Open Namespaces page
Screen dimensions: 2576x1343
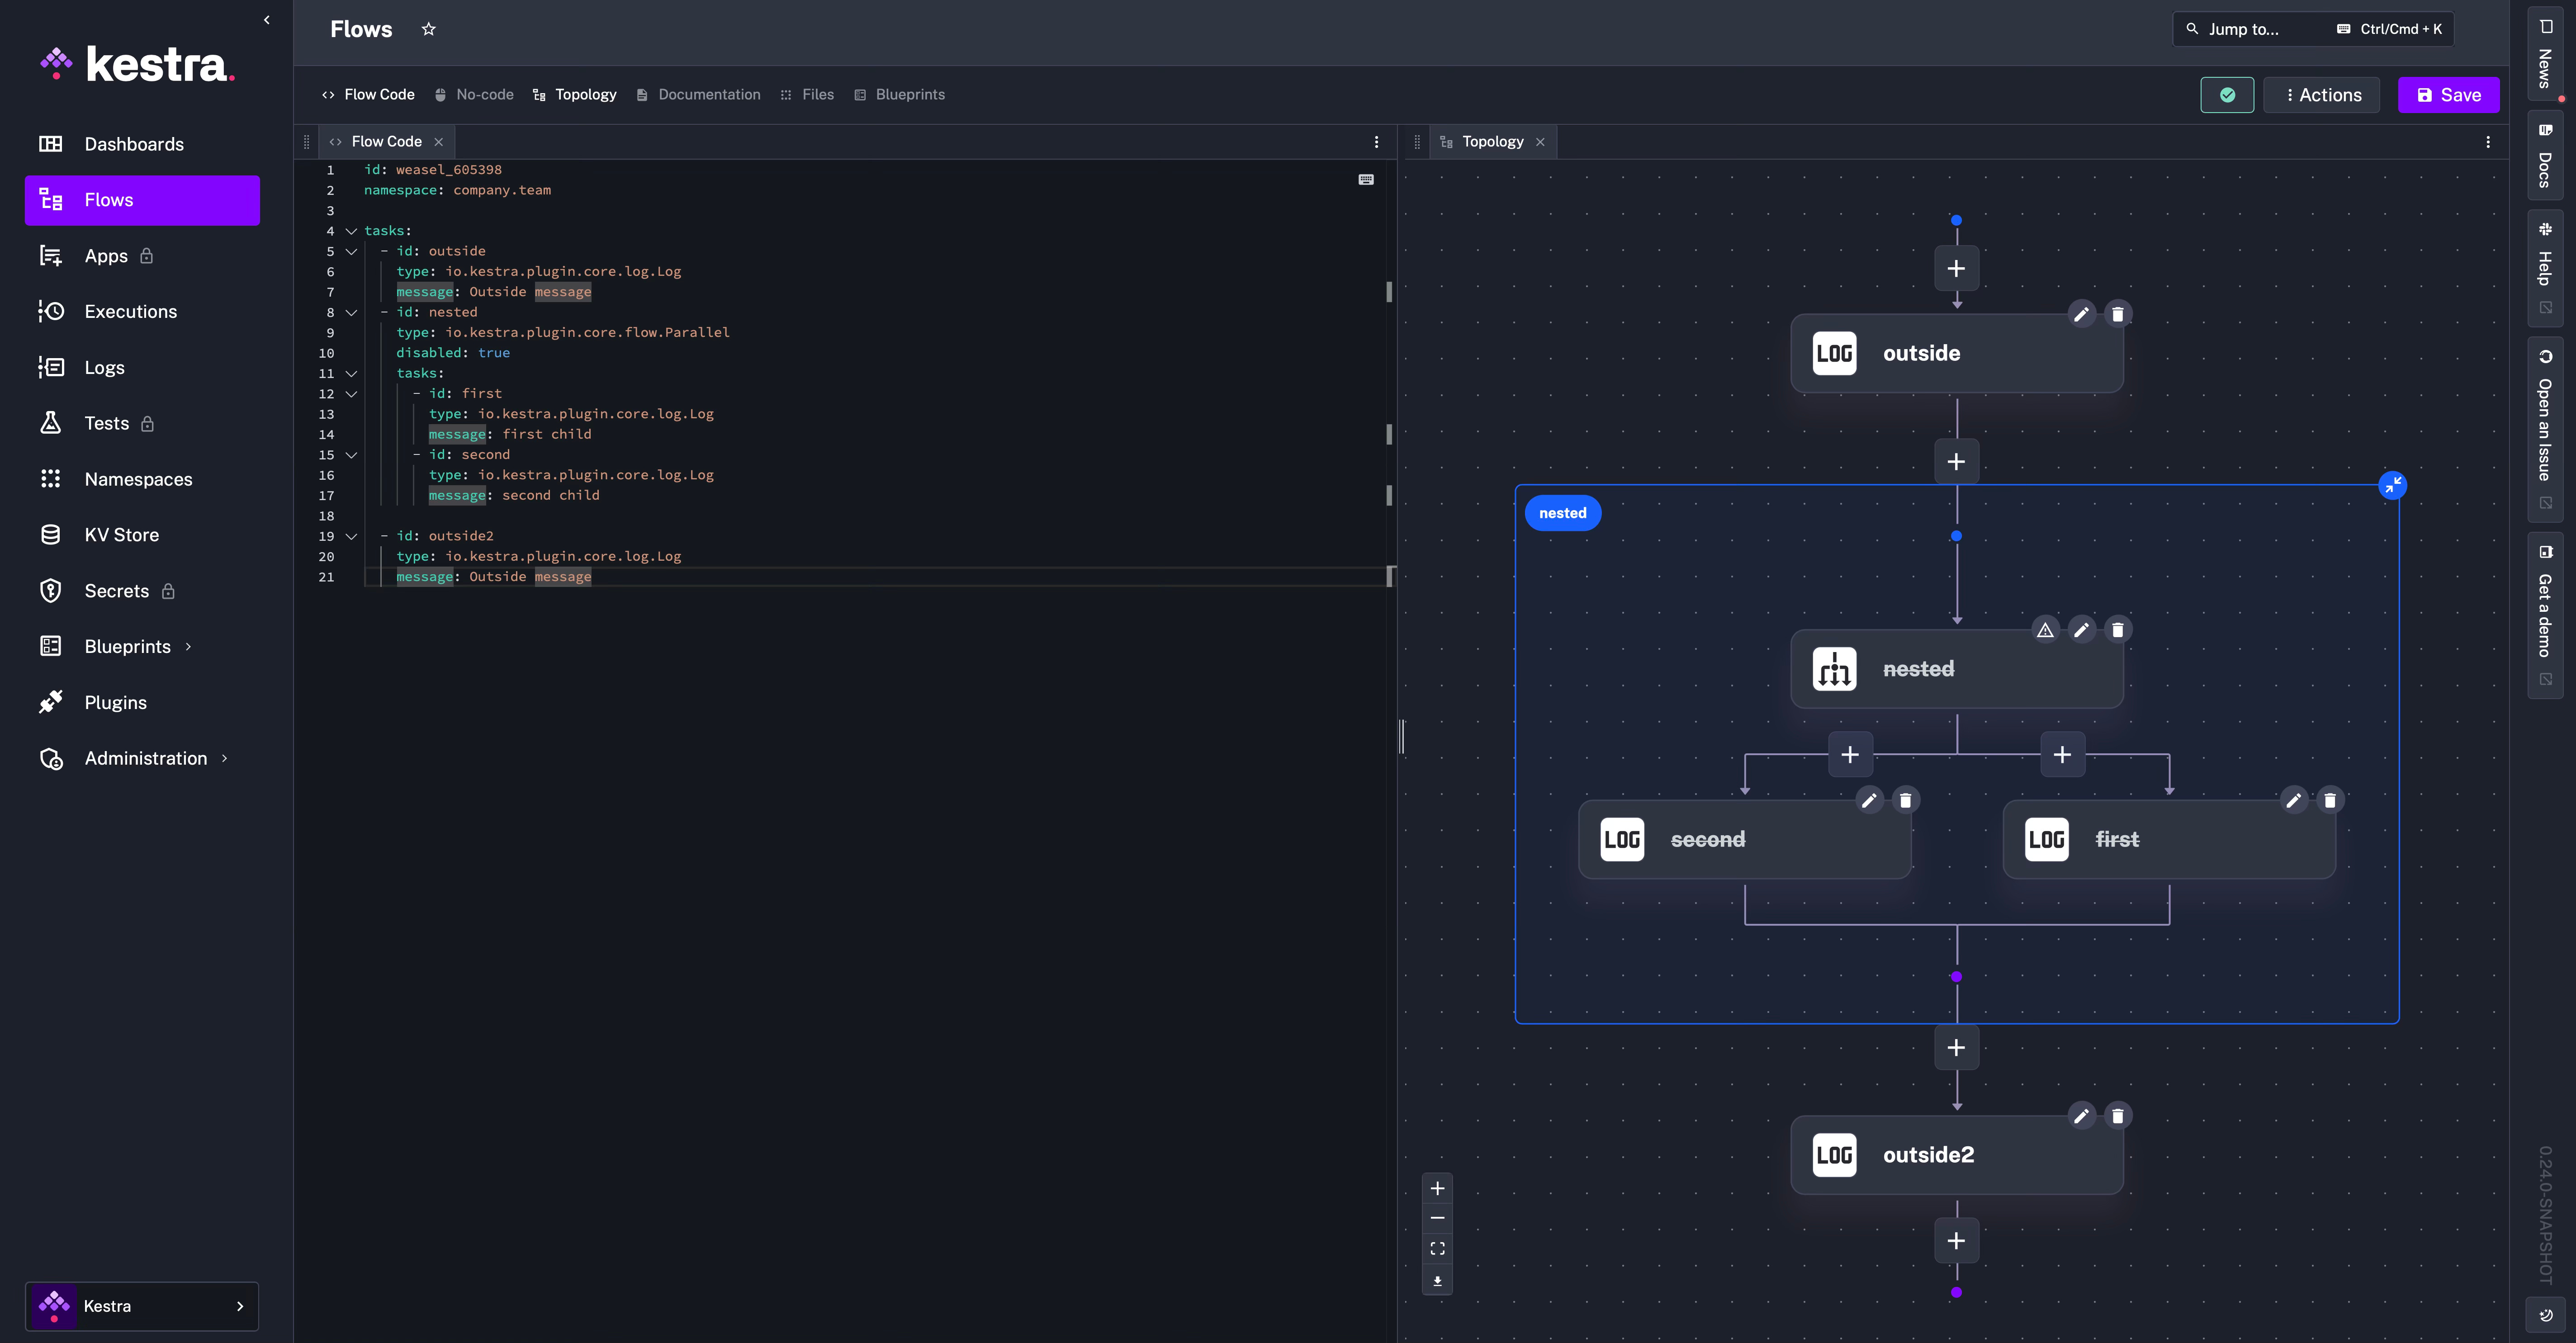[142, 479]
